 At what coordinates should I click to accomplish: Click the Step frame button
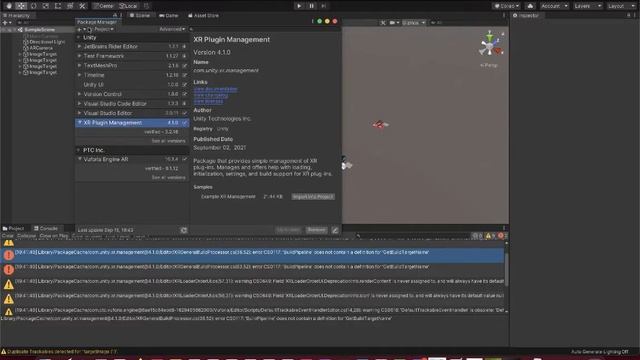click(x=324, y=6)
